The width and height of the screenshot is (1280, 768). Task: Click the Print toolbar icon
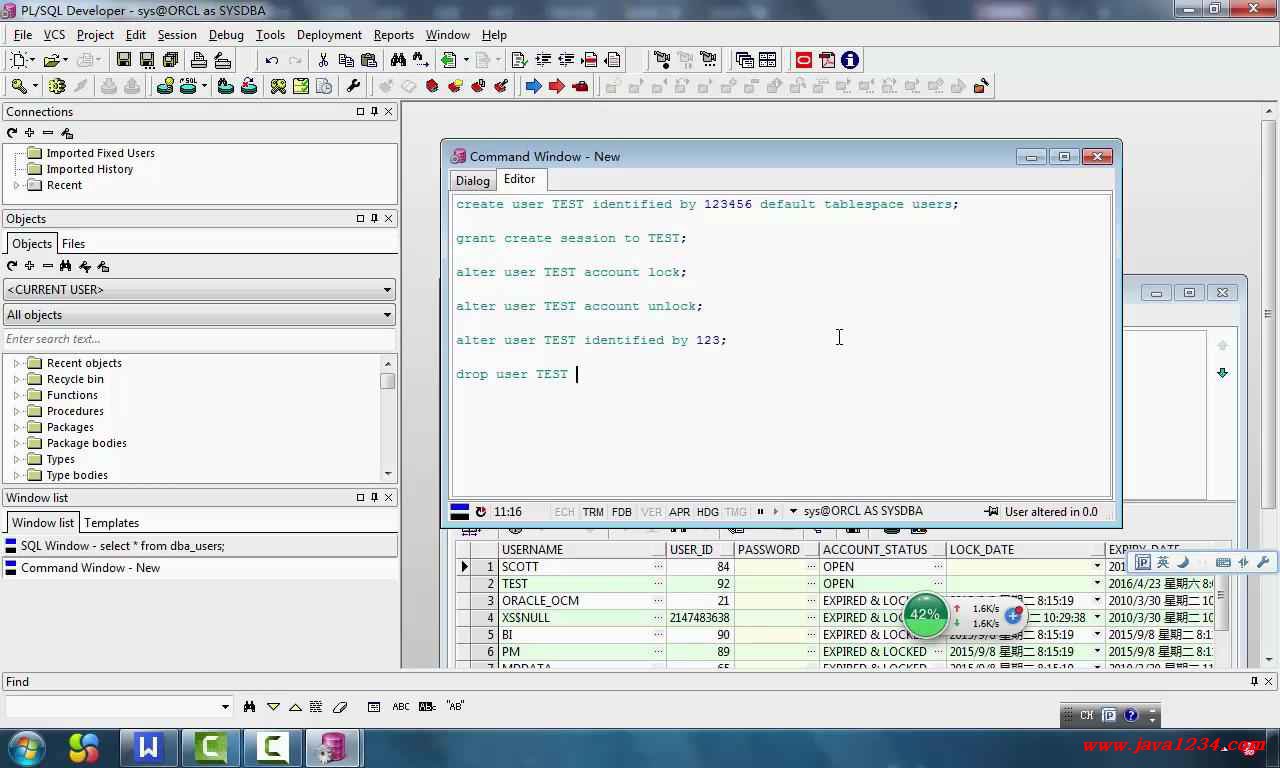tap(198, 60)
